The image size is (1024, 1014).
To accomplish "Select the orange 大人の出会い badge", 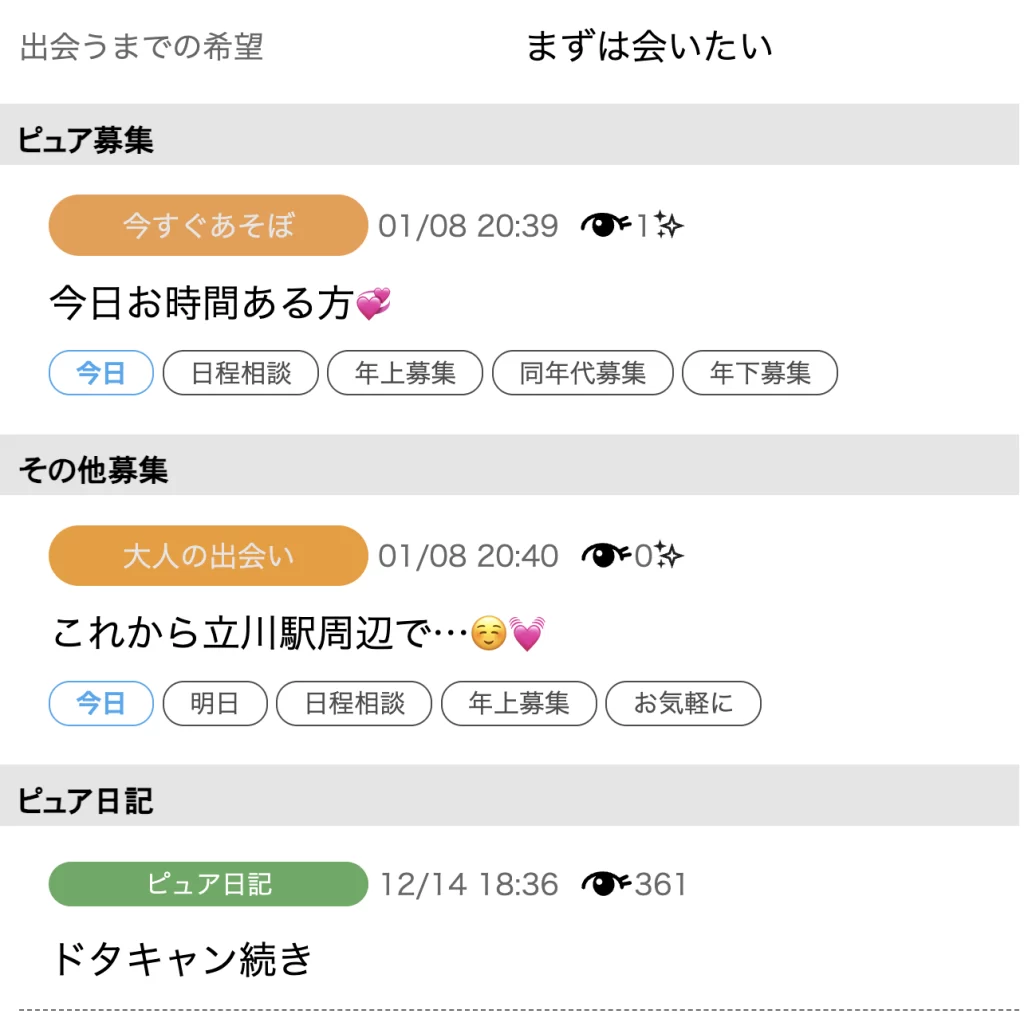I will click(207, 555).
